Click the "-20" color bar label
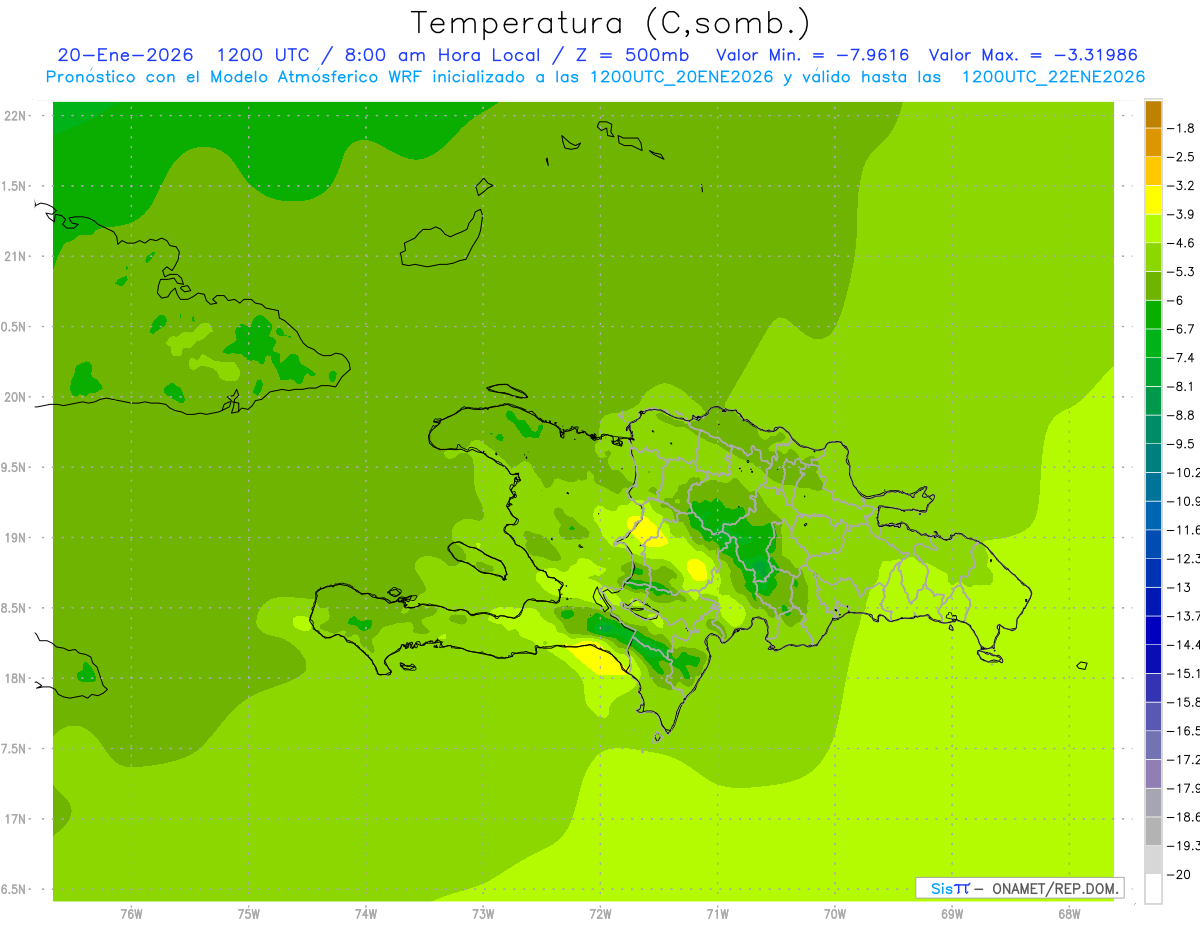The width and height of the screenshot is (1200, 927). 1180,874
